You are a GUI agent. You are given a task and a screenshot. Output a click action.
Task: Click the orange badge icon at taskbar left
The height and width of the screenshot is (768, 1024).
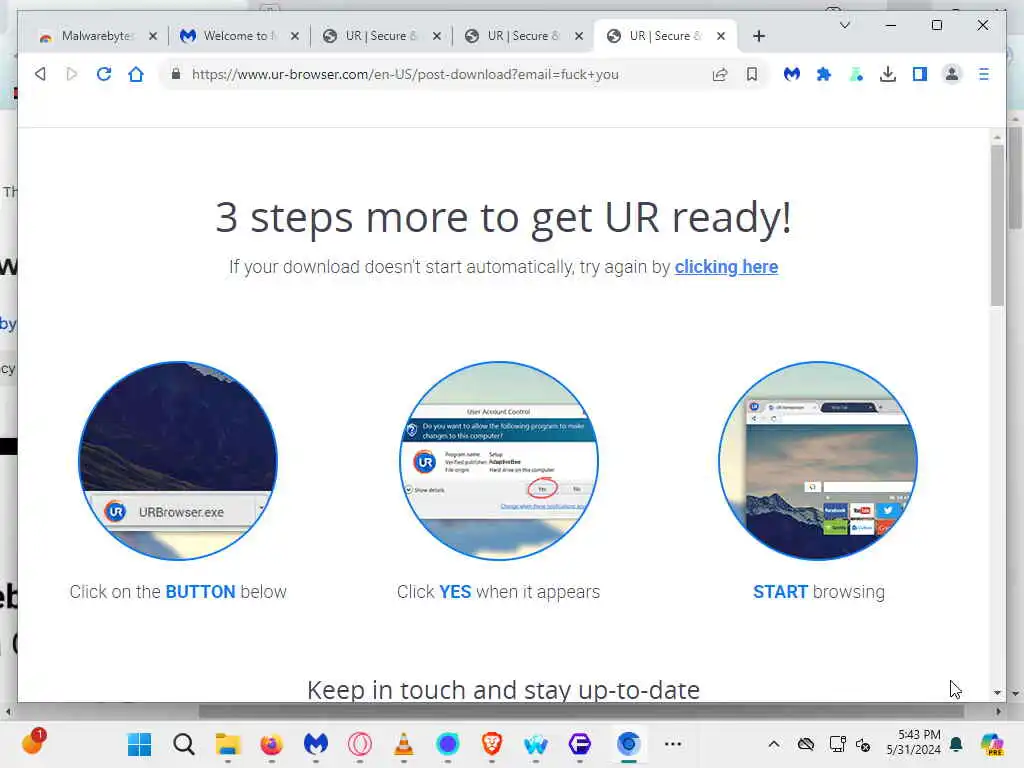click(33, 742)
